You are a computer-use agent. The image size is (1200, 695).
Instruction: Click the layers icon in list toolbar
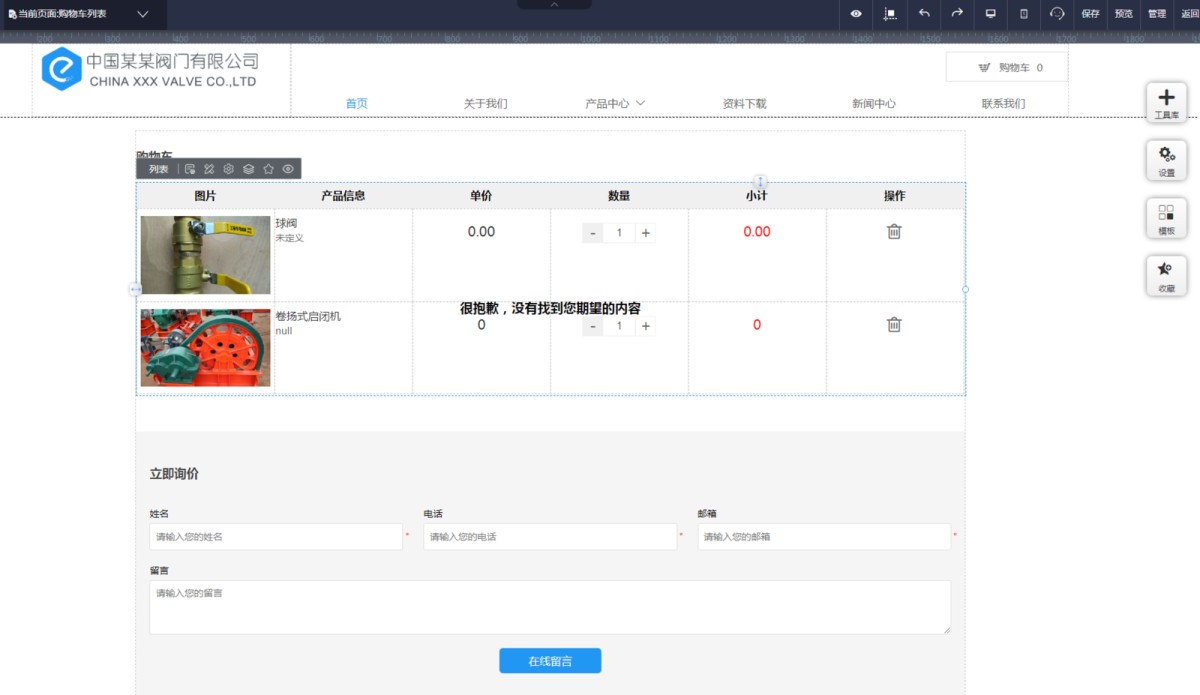click(x=249, y=169)
